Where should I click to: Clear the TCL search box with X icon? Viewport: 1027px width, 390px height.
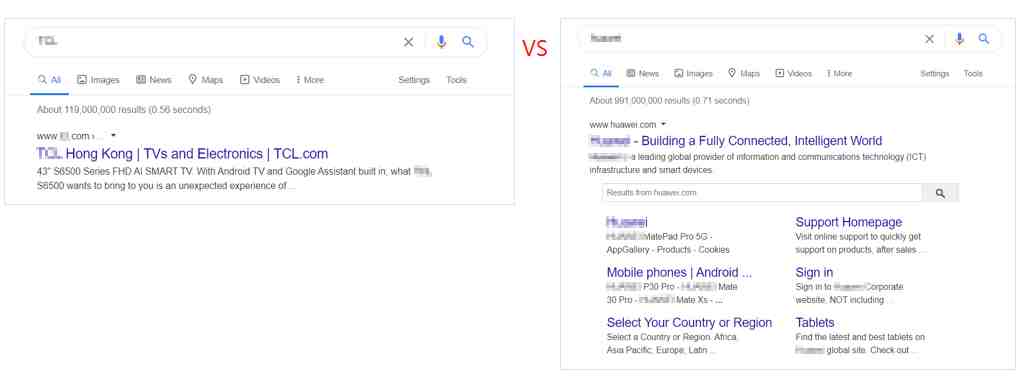[x=408, y=42]
